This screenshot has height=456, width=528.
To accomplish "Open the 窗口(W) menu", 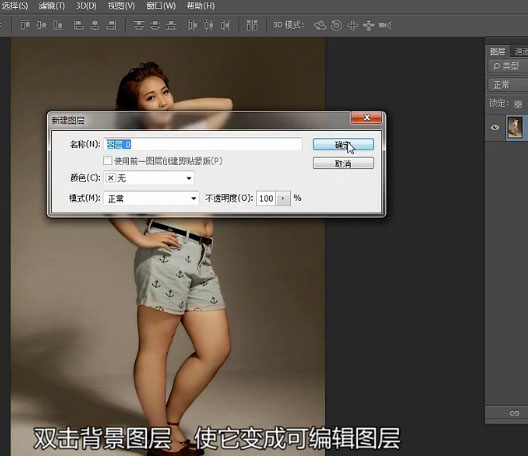I will [161, 6].
